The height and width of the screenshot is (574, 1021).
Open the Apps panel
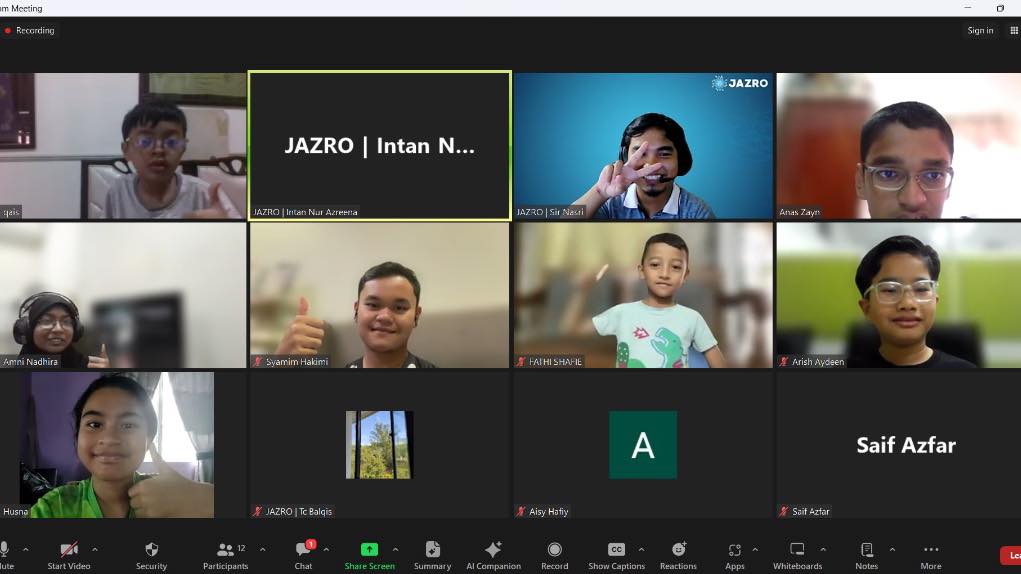pyautogui.click(x=735, y=555)
